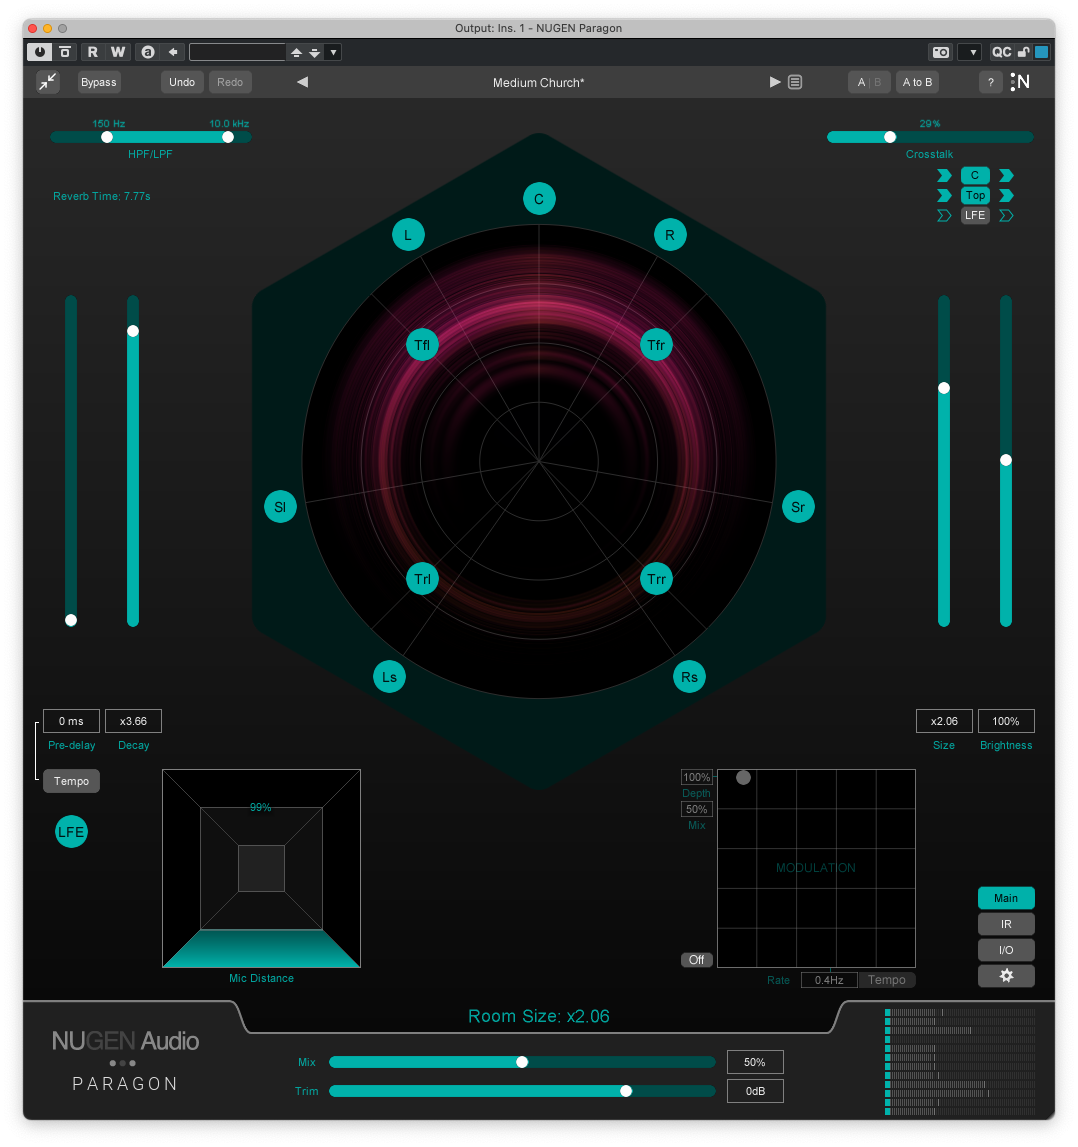Expand dropdown next to the camera icon
The height and width of the screenshot is (1147, 1078).
[968, 52]
